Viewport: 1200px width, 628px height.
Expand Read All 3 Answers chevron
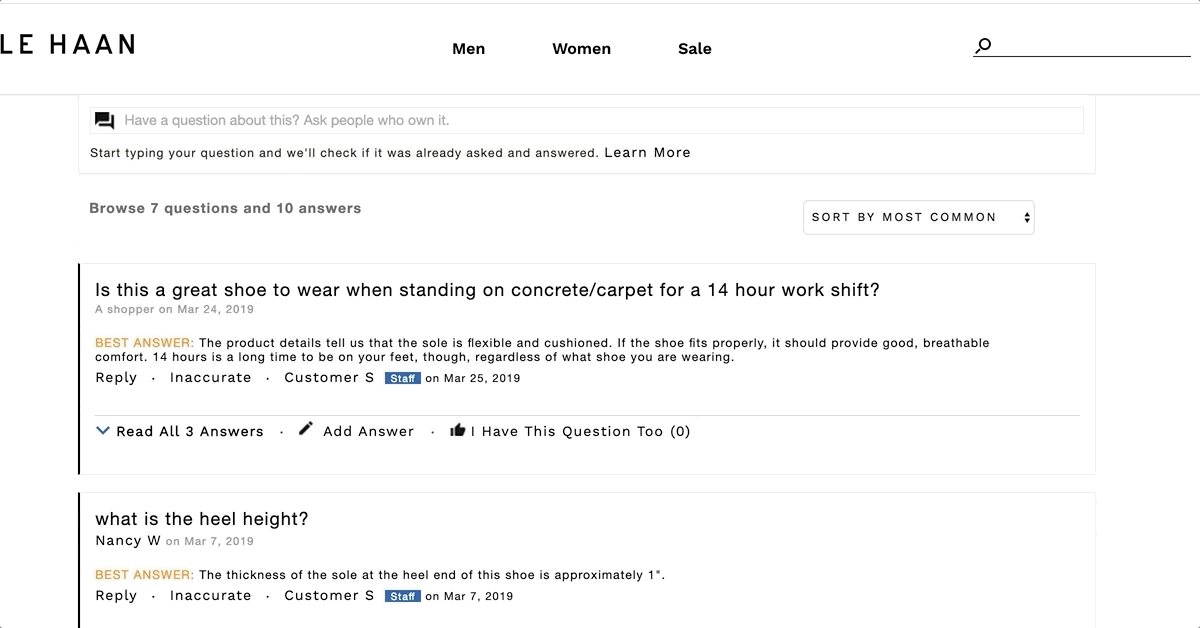102,431
